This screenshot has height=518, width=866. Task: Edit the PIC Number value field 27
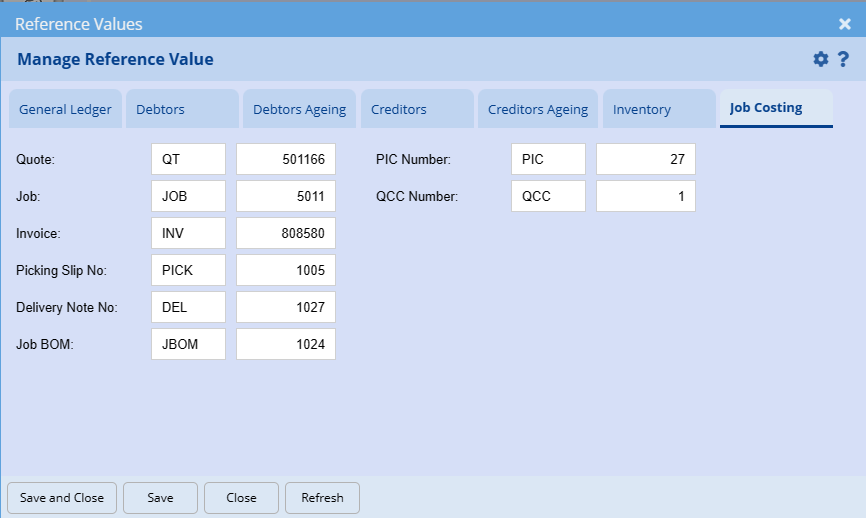646,159
